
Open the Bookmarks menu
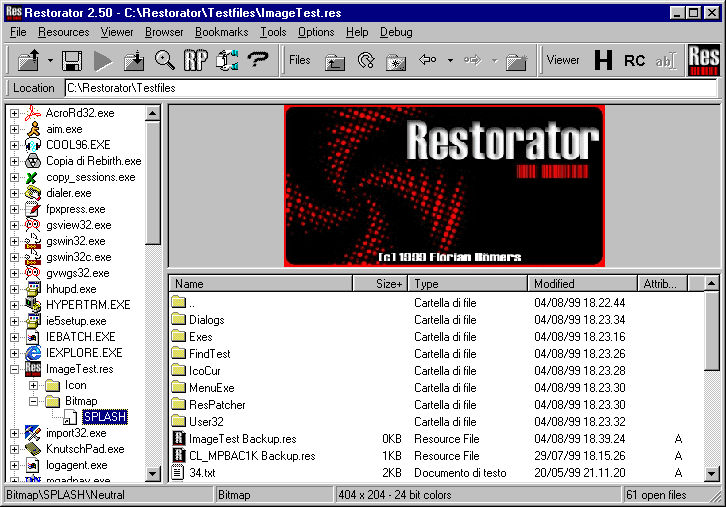point(222,32)
